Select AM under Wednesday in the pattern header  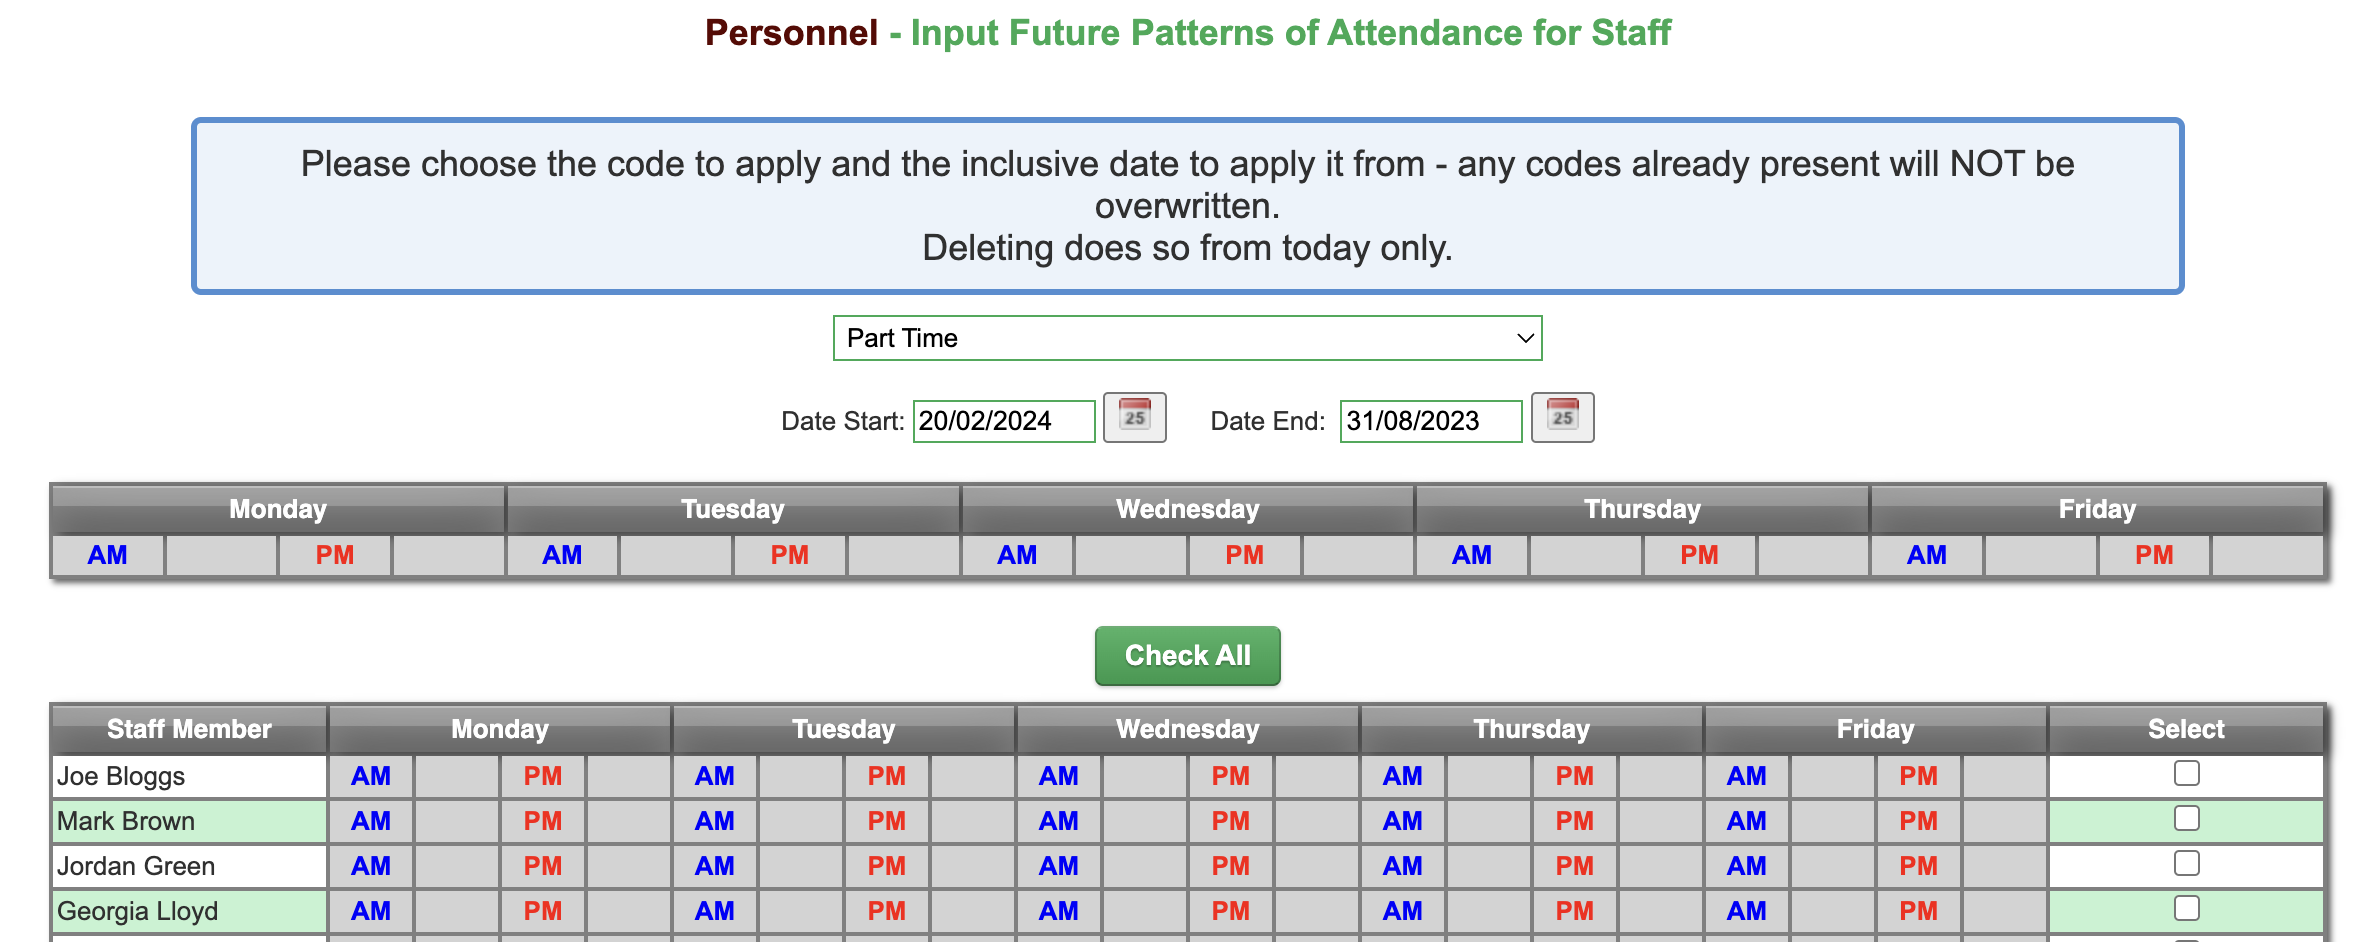pos(1018,555)
